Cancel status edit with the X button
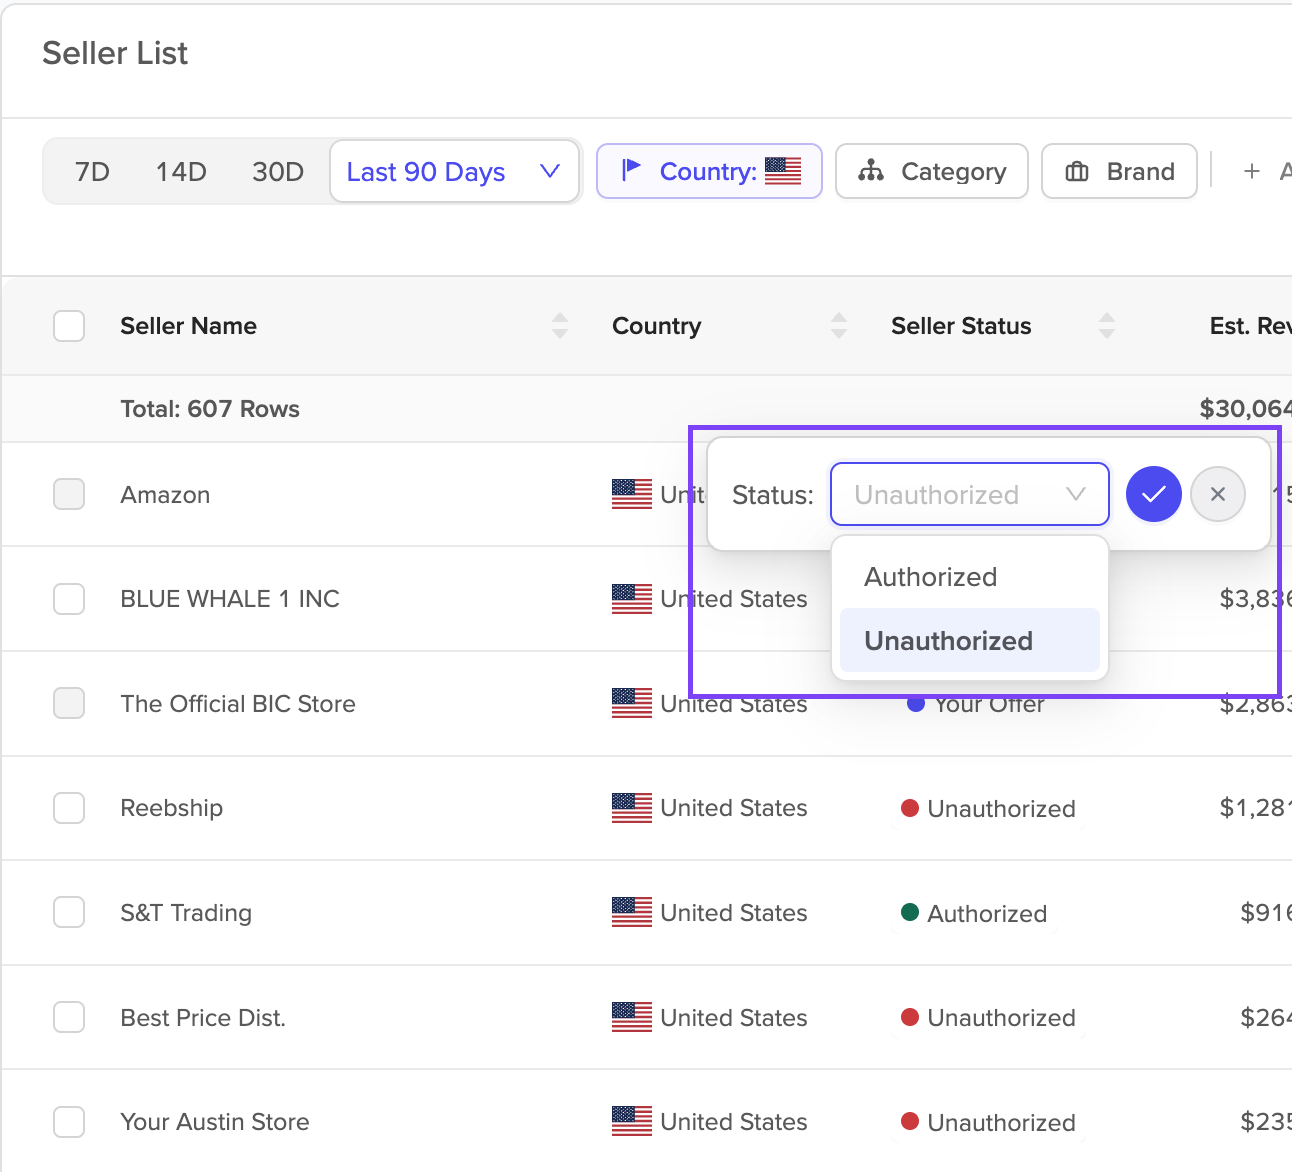1292x1172 pixels. click(1218, 494)
